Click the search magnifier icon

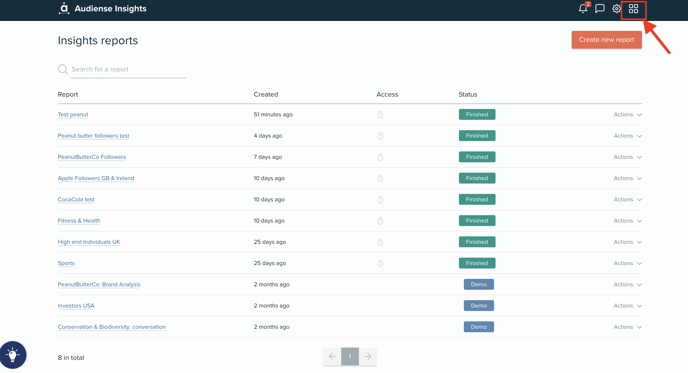tap(63, 69)
